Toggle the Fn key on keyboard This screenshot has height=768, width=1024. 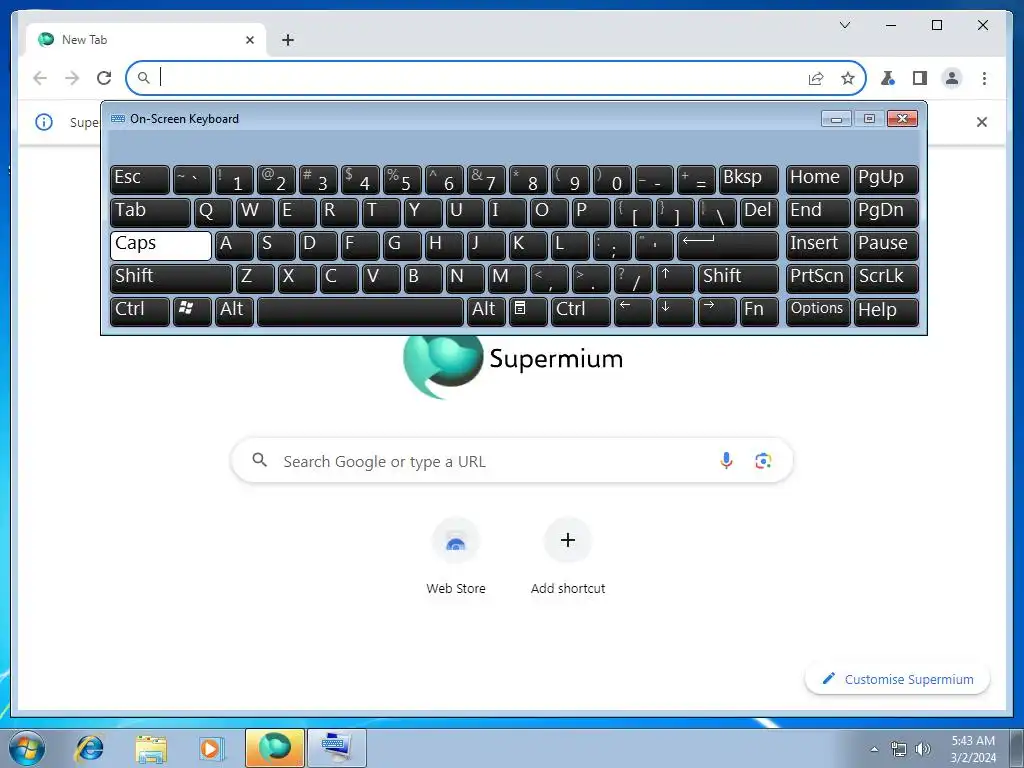[x=760, y=312]
